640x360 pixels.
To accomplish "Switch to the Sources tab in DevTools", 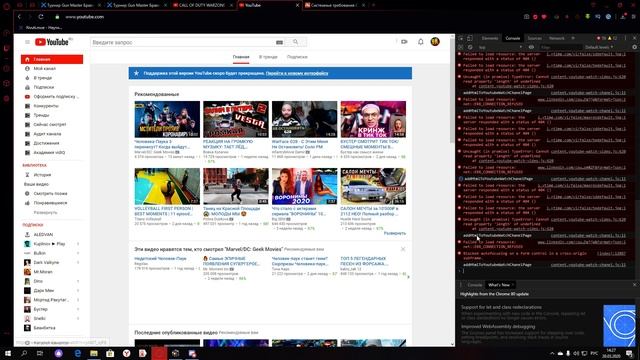I will pos(534,38).
